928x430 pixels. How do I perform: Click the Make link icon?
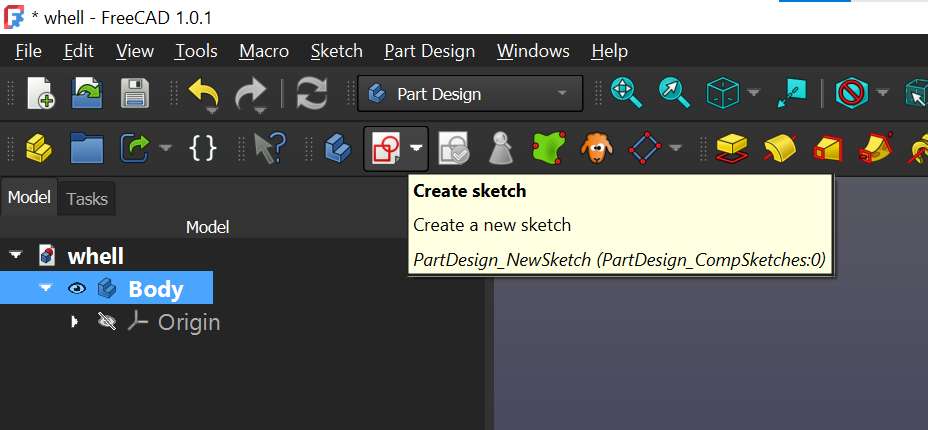[135, 148]
